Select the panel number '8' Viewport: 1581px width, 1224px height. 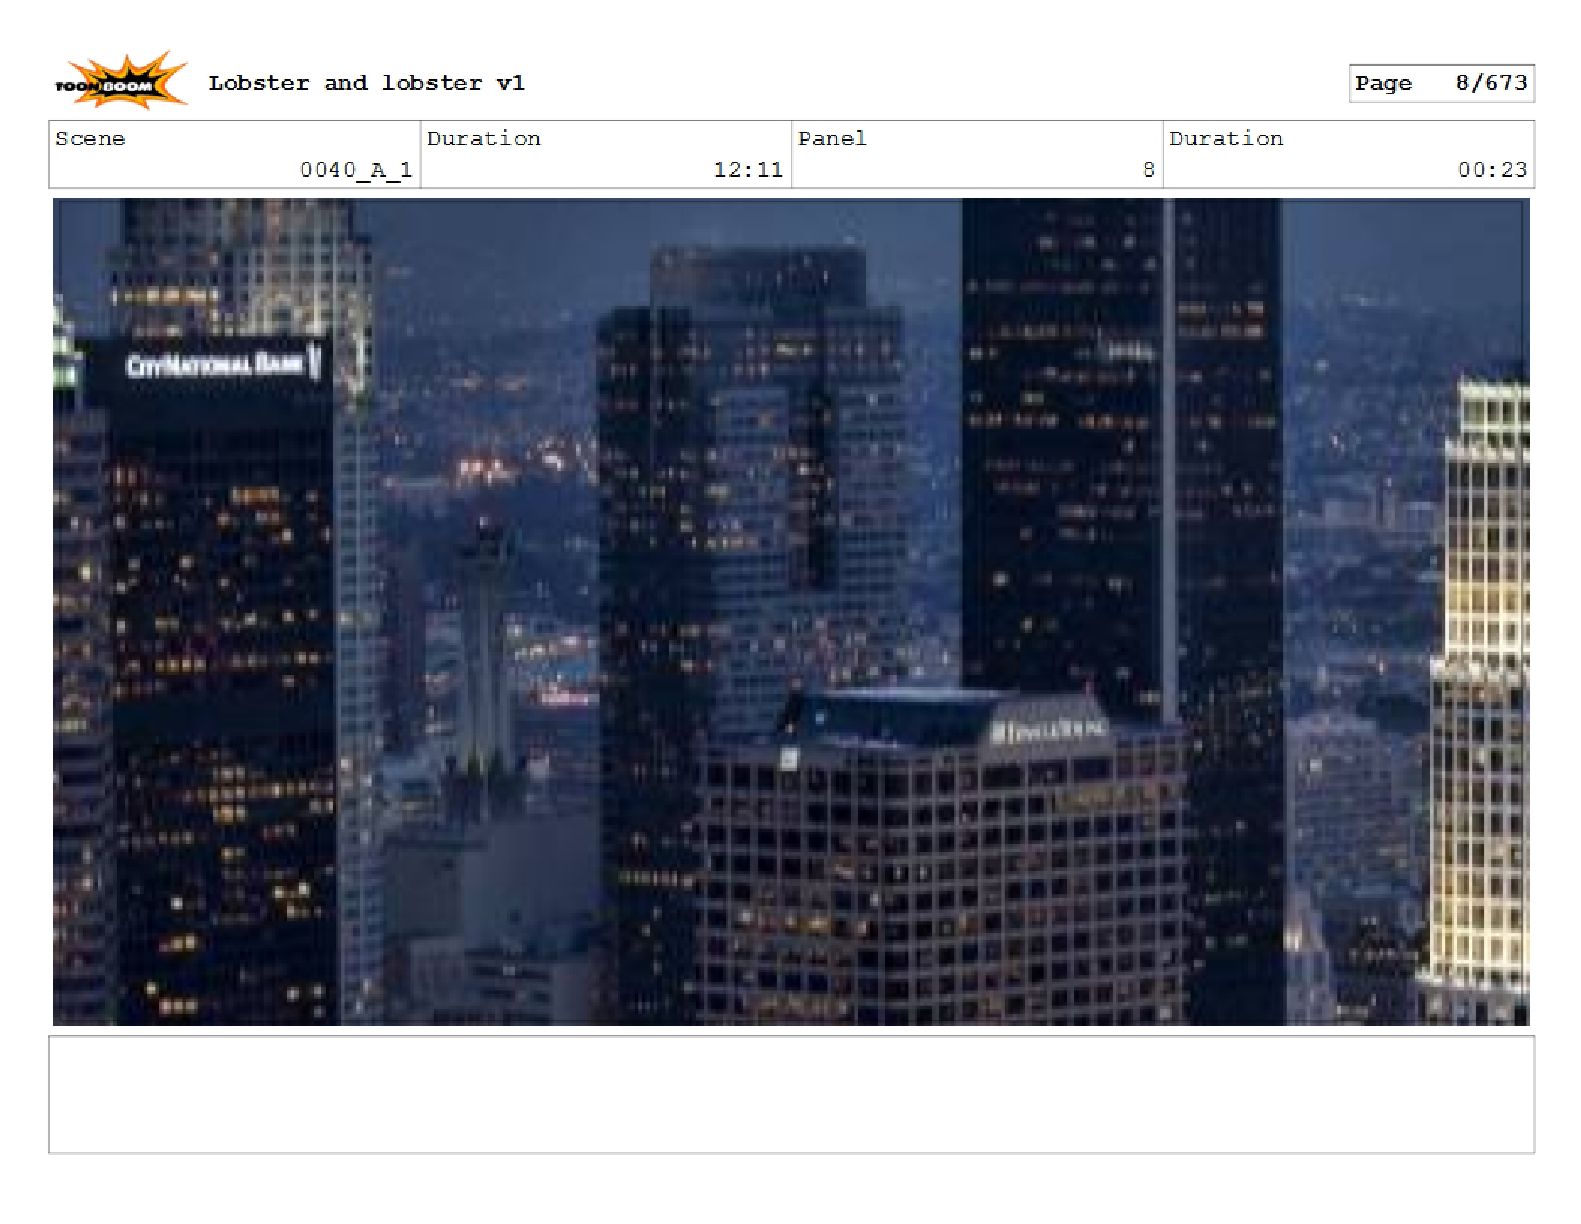pyautogui.click(x=1149, y=170)
